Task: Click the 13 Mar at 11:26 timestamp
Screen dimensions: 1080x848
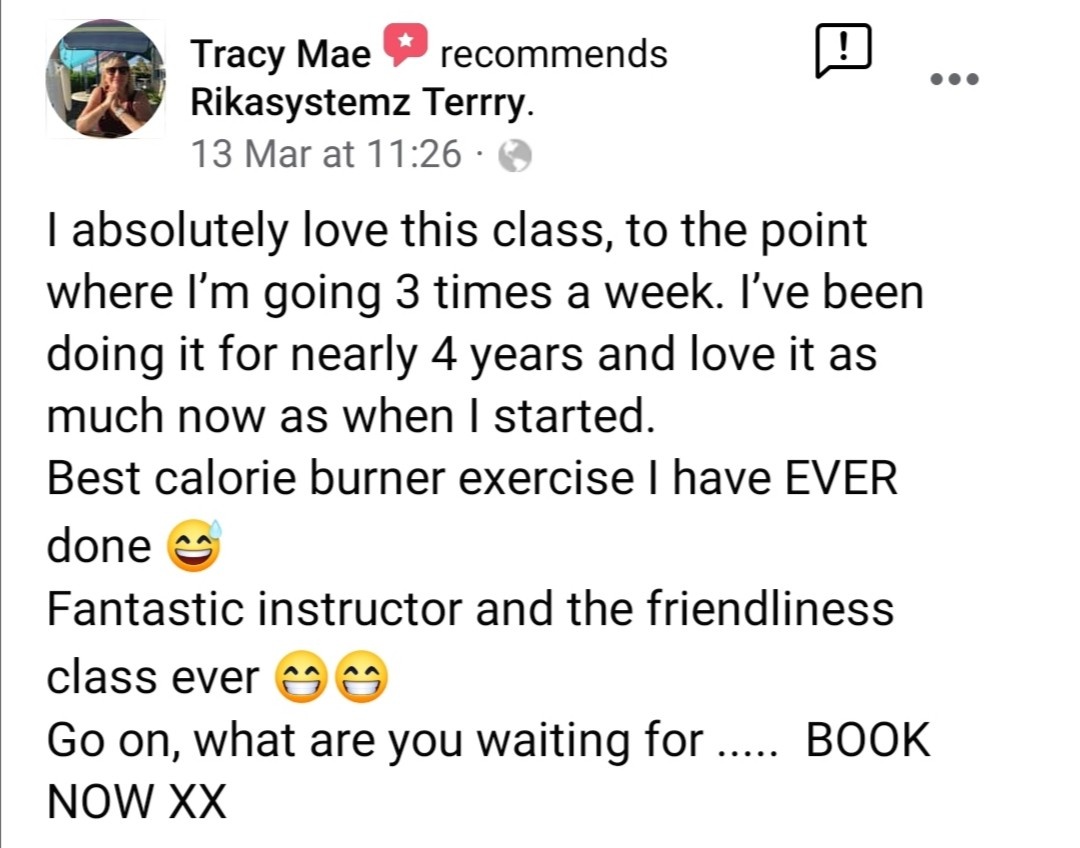Action: tap(326, 153)
